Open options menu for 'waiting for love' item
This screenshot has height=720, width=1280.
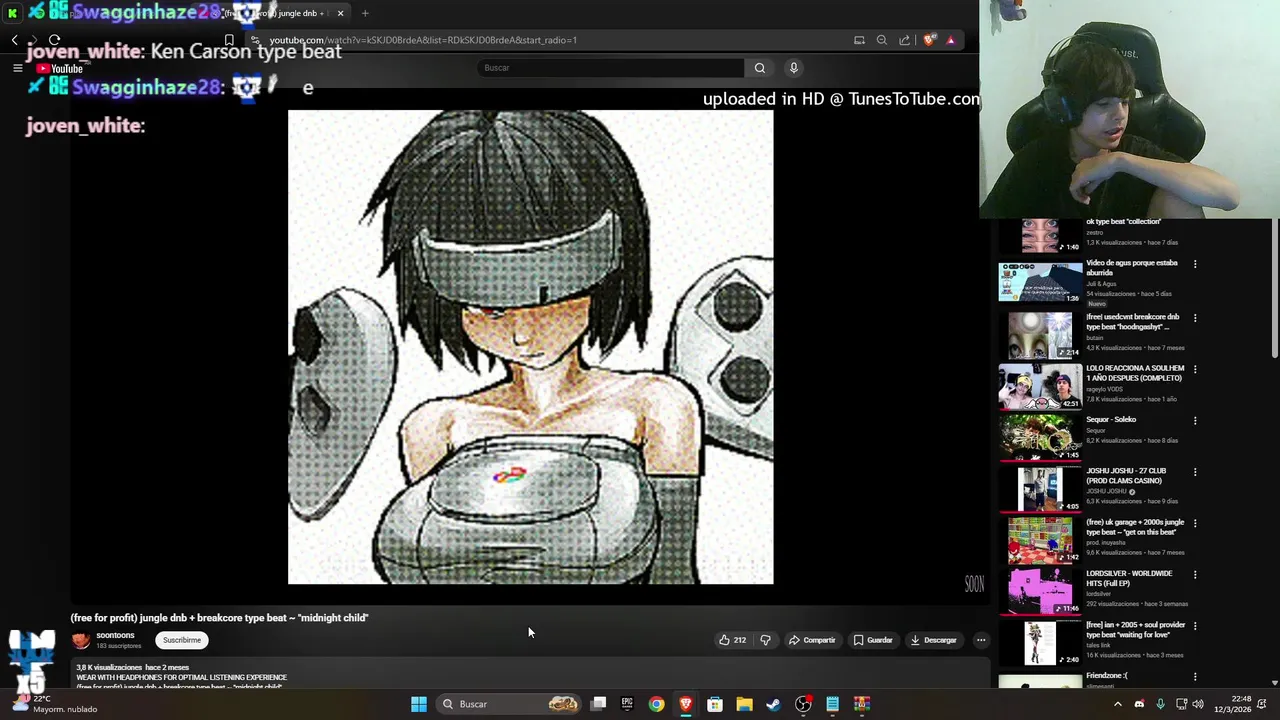click(1195, 626)
